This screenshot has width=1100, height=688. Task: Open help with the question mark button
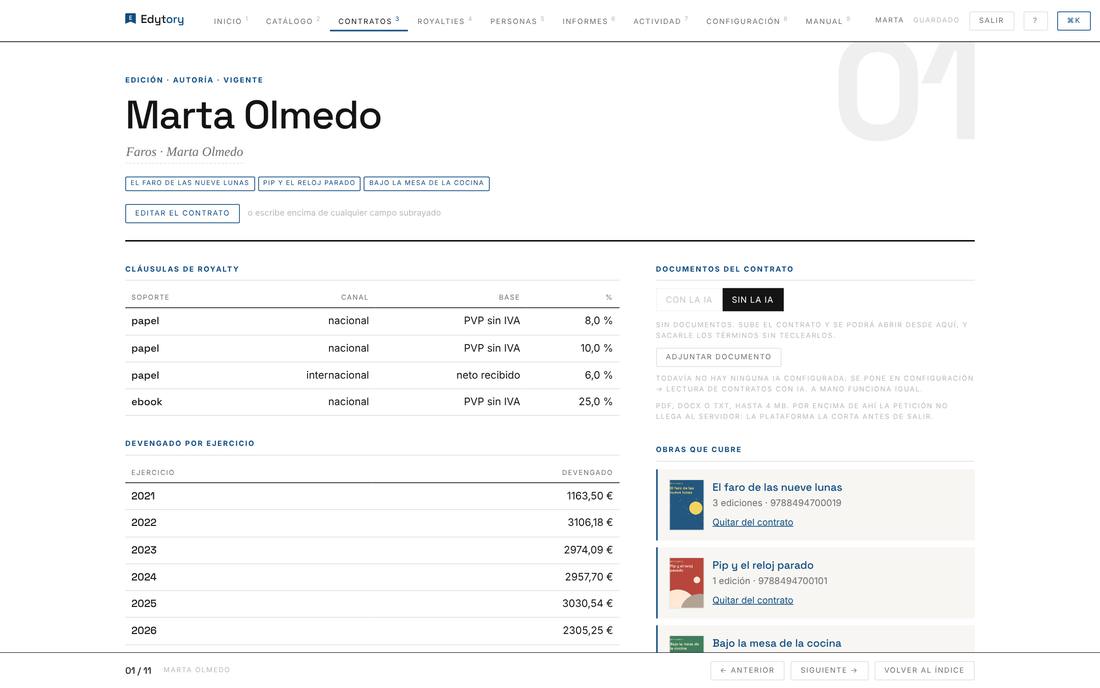[x=1035, y=20]
